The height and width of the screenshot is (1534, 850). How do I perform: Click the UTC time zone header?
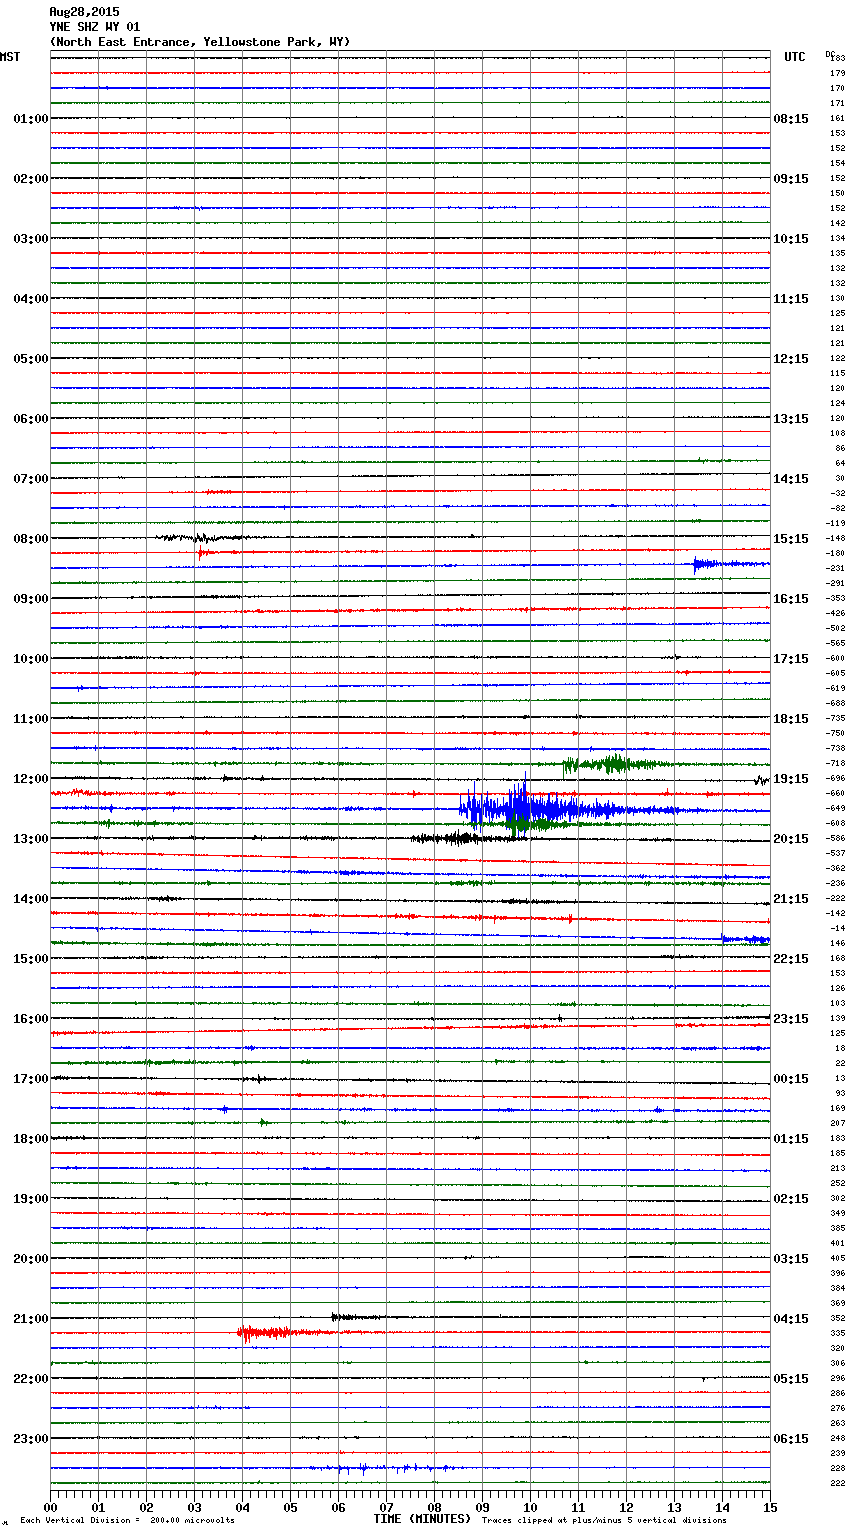(x=795, y=57)
